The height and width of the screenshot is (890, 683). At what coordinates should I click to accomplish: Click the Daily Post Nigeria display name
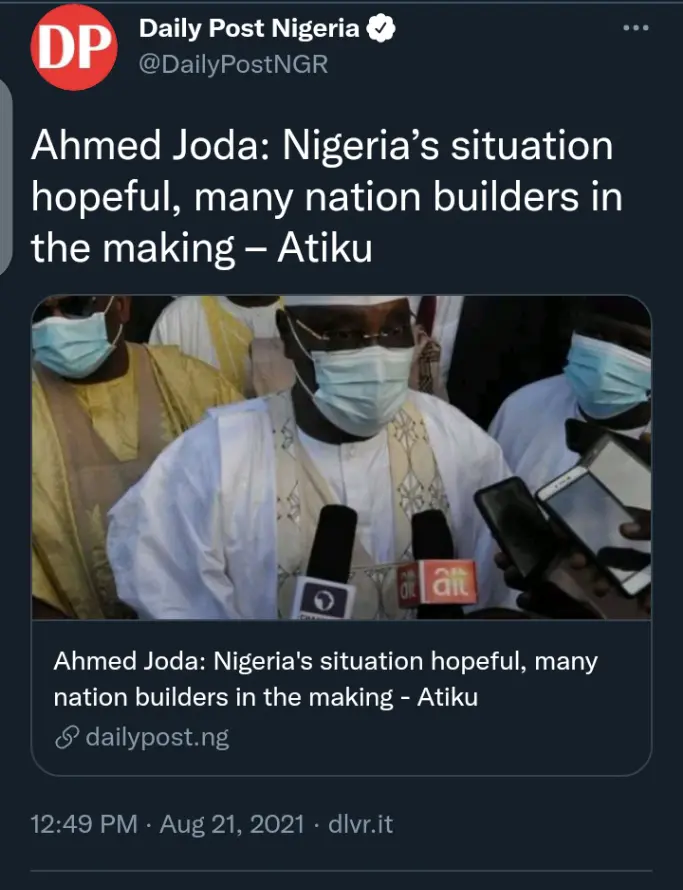(249, 30)
